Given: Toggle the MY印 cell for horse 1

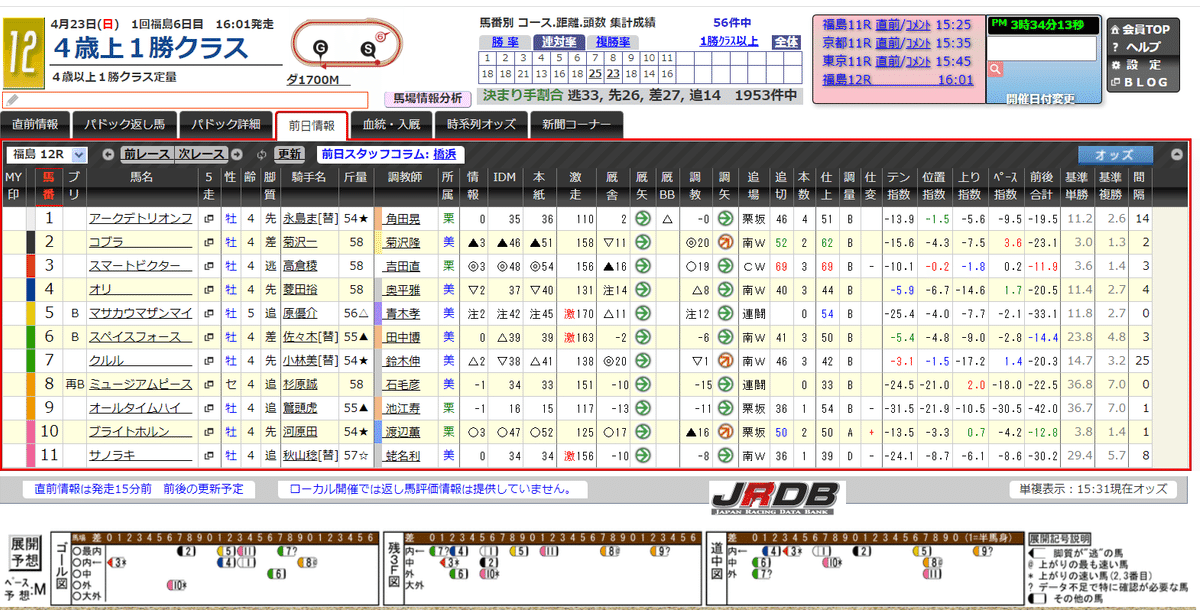Looking at the screenshot, I should click(14, 219).
